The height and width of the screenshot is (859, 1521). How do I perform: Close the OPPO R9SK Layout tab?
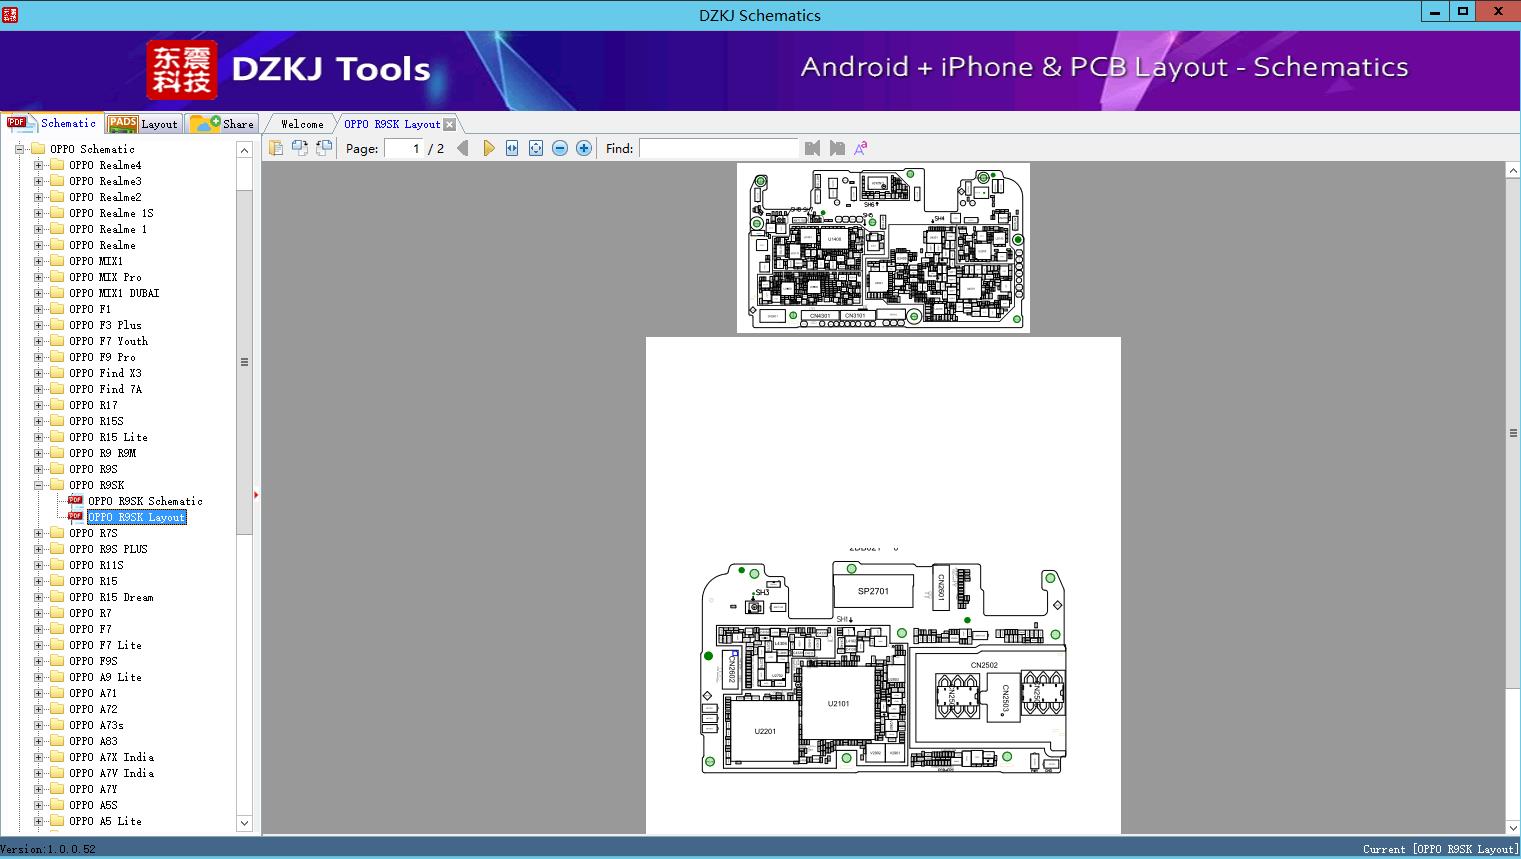click(449, 124)
